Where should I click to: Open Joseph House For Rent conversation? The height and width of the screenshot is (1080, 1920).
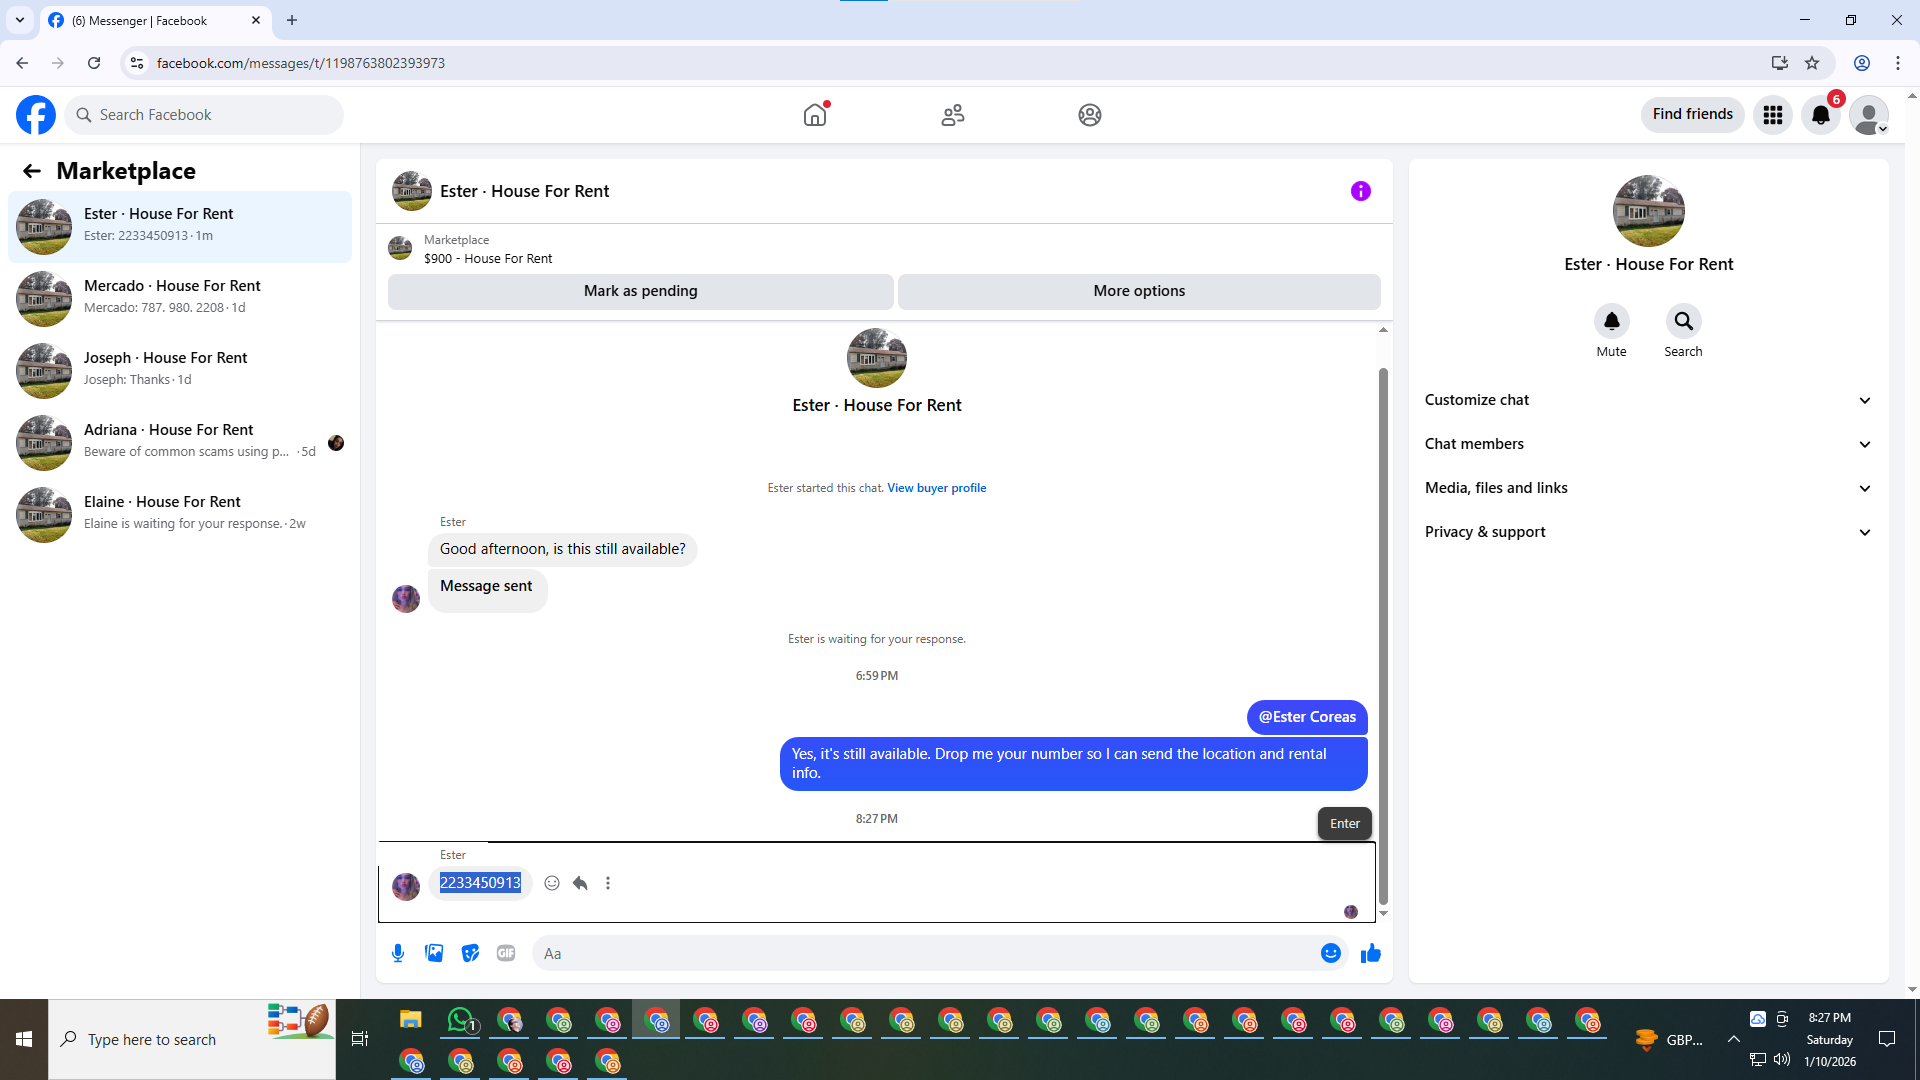pyautogui.click(x=180, y=369)
